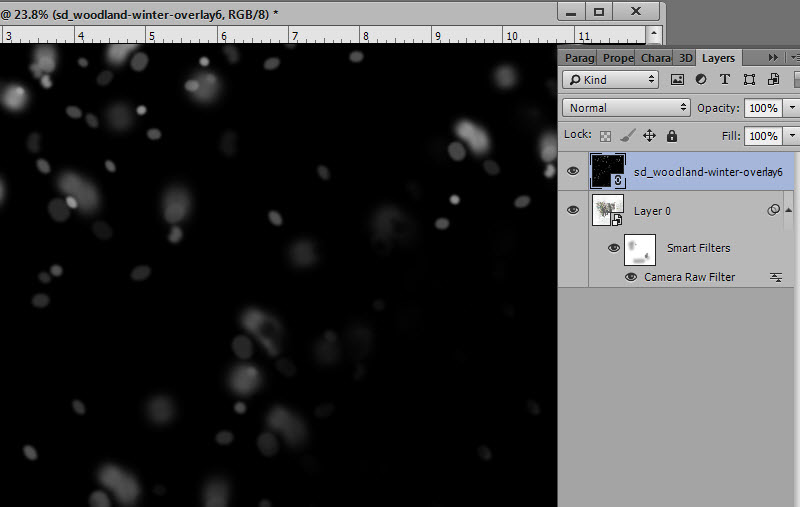Viewport: 800px width, 507px height.
Task: Lock all padlock icon
Action: coord(672,136)
